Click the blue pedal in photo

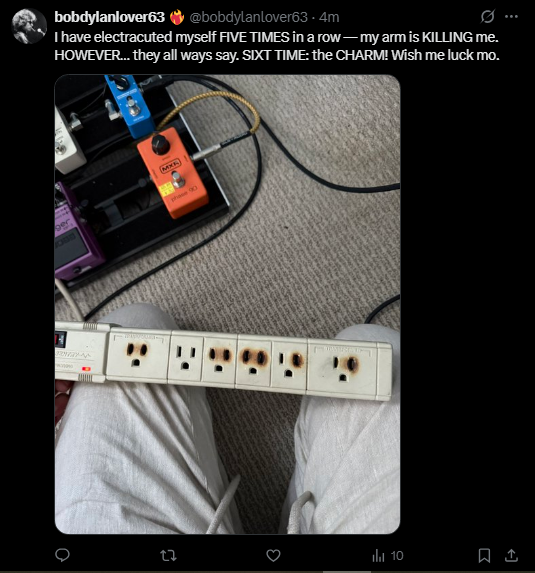pos(129,105)
